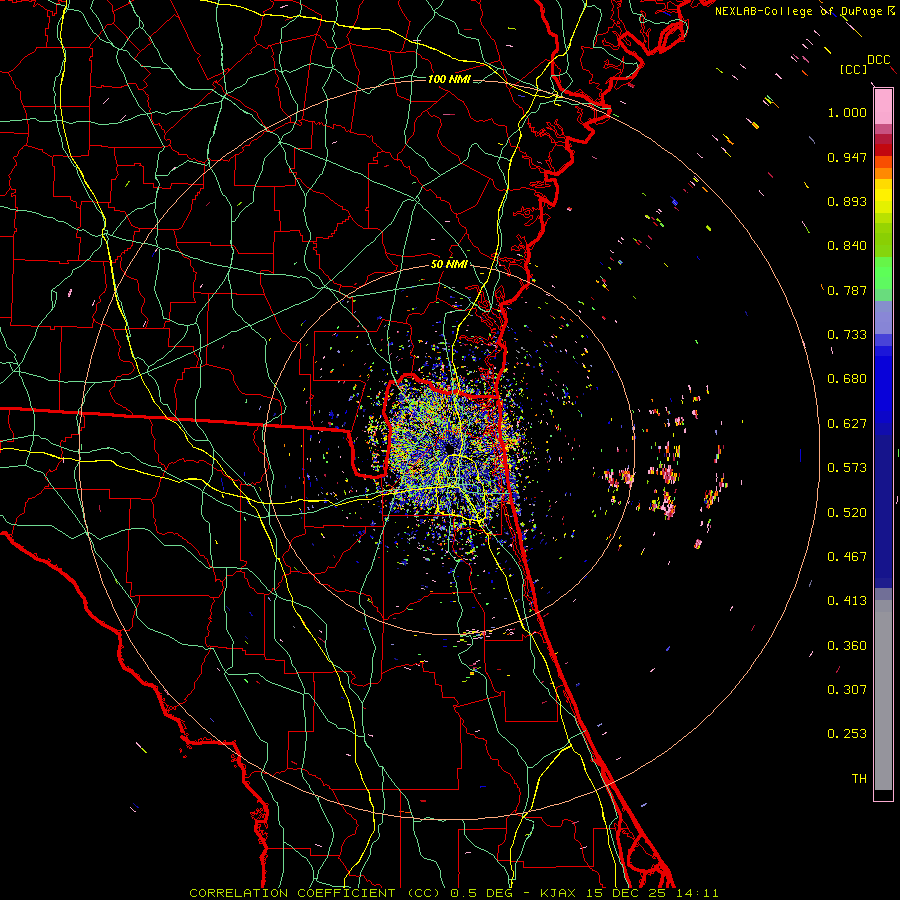Select the 0.467 scale value
Screen dimensions: 900x900
[x=847, y=557]
